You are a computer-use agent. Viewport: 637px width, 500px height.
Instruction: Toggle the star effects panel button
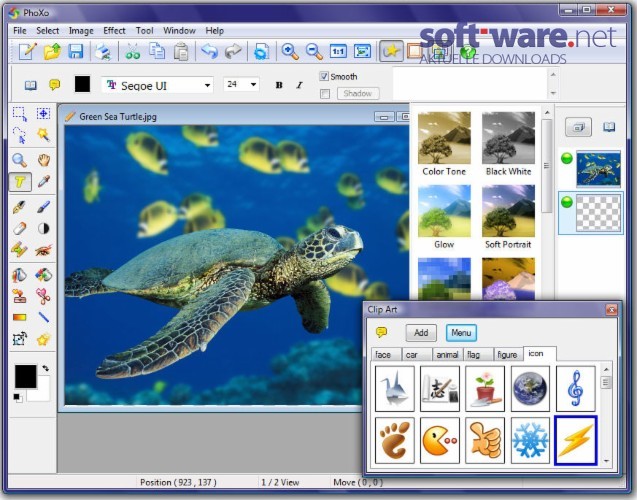pos(391,51)
